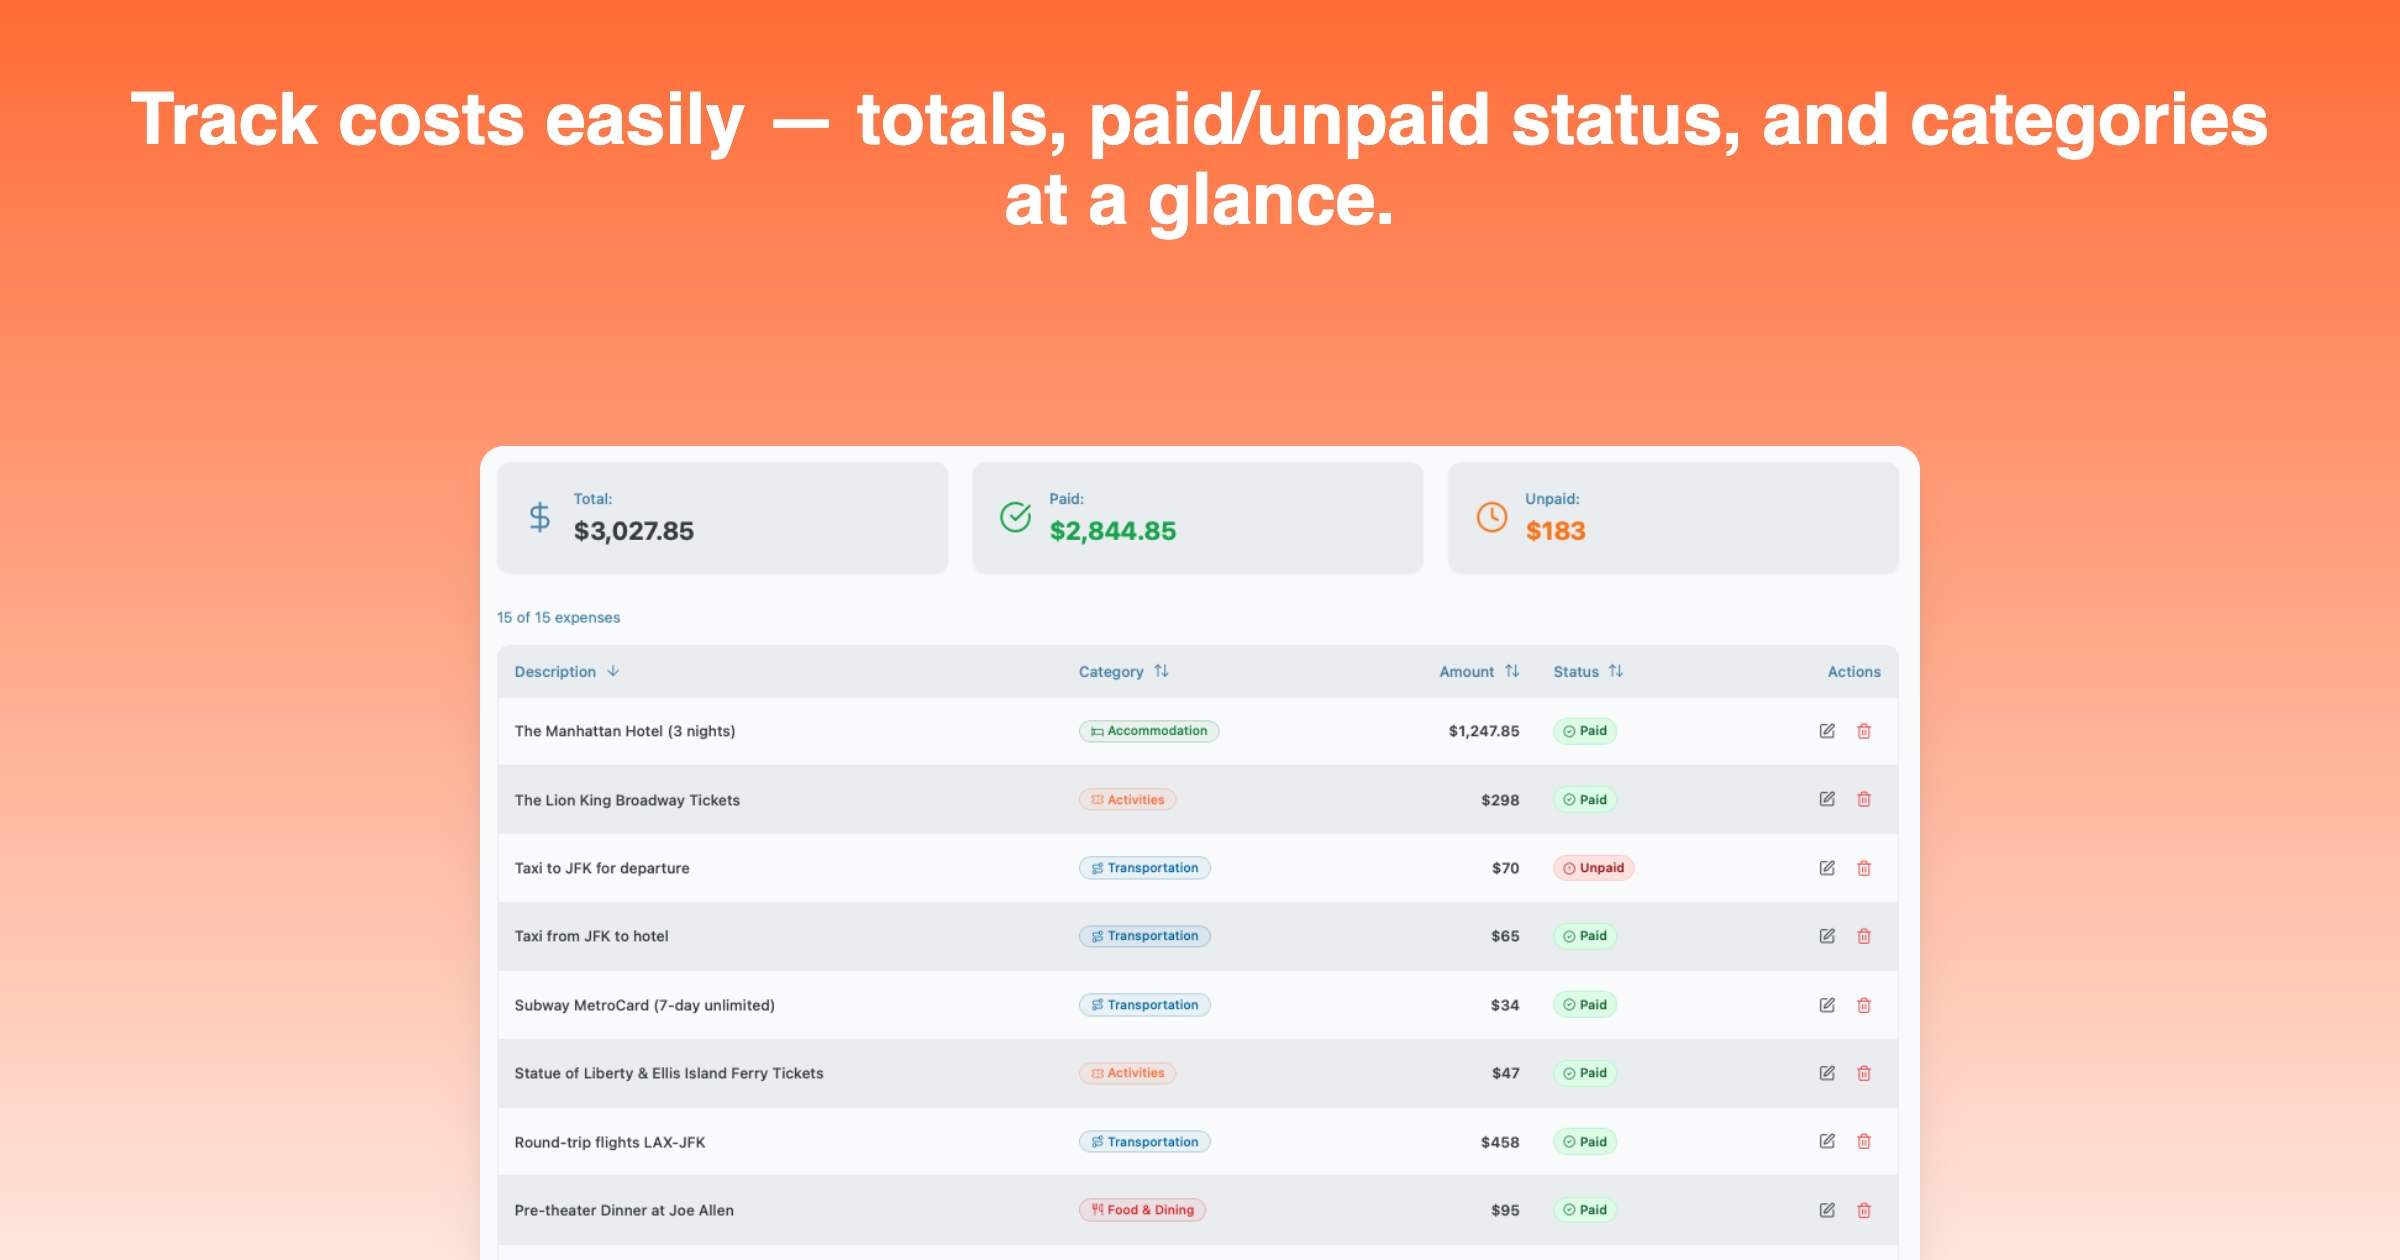Image resolution: width=2400 pixels, height=1260 pixels.
Task: Edit Round-trip flights LAX-JFK expense
Action: pyautogui.click(x=1826, y=1141)
